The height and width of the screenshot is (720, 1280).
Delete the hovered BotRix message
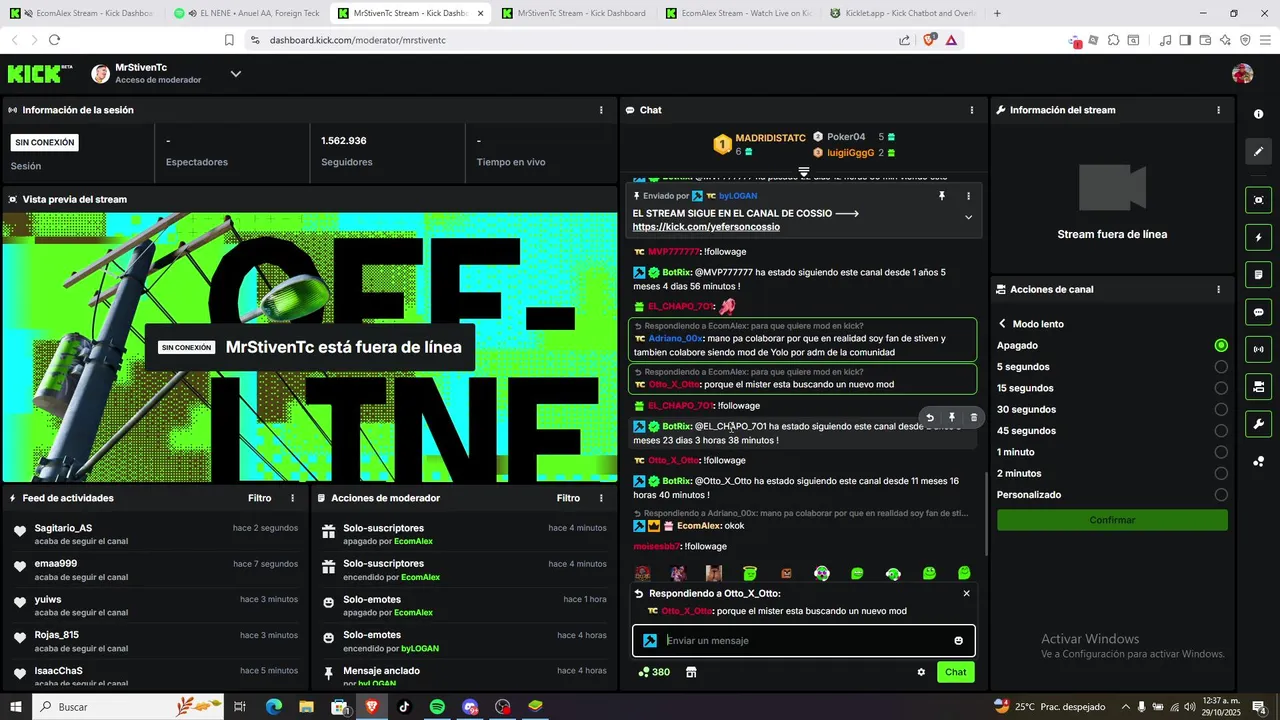(x=974, y=418)
